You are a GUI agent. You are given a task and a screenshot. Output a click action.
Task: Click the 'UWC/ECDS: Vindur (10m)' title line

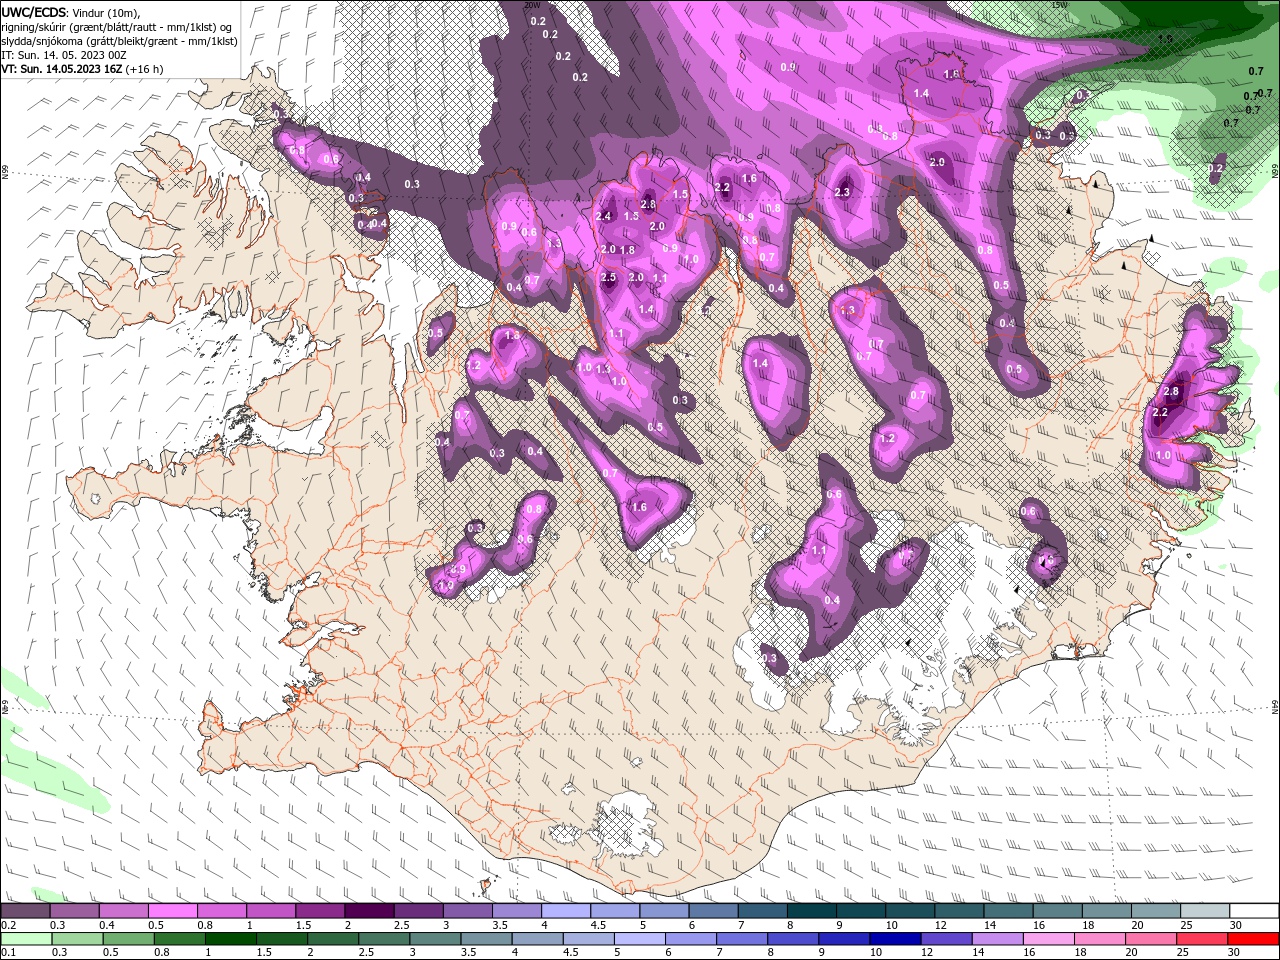point(72,12)
